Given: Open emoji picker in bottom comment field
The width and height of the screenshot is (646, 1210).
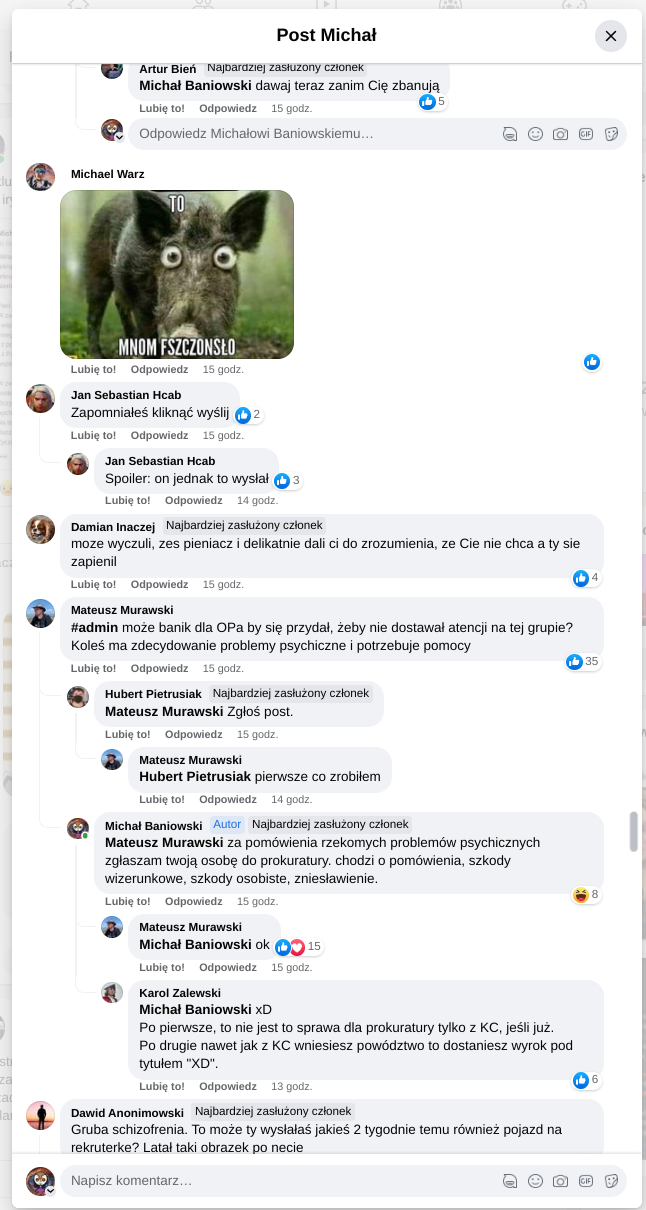Looking at the screenshot, I should 535,1181.
